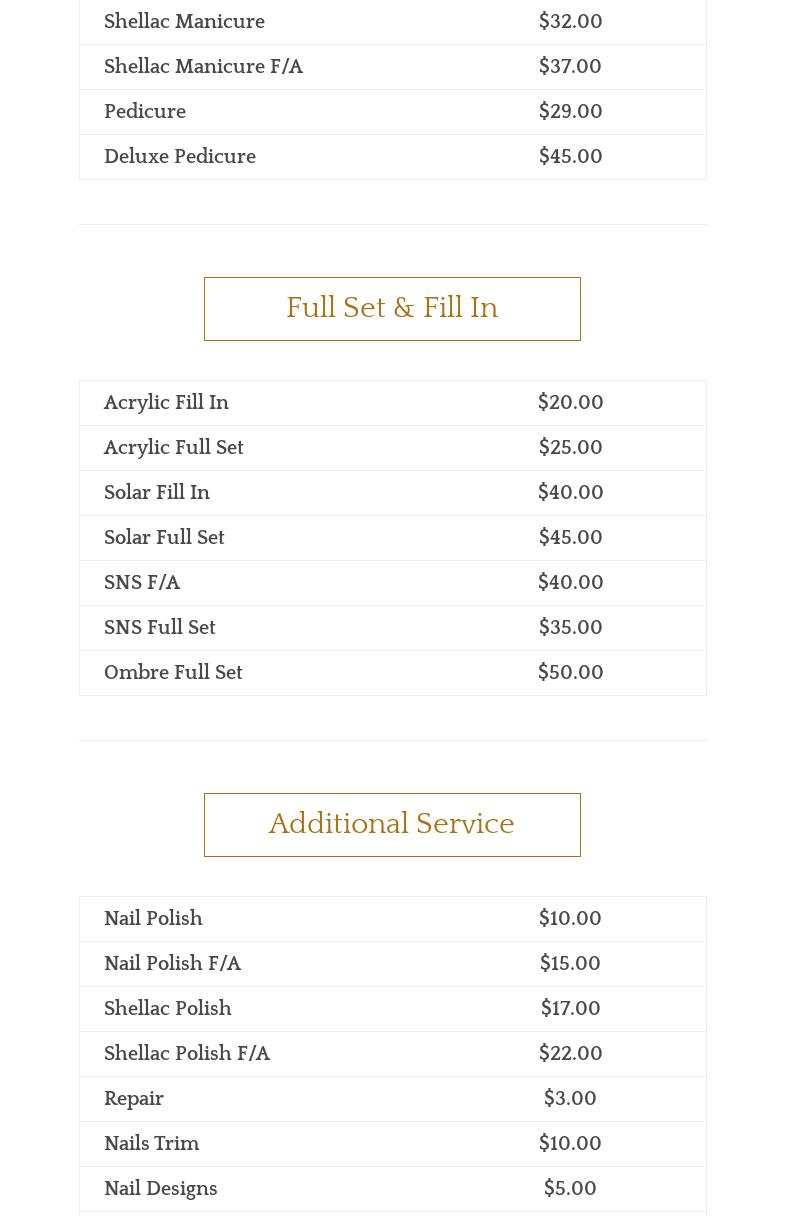Click the Solar Full Set service name
Screen dimensions: 785x1216
tap(164, 538)
